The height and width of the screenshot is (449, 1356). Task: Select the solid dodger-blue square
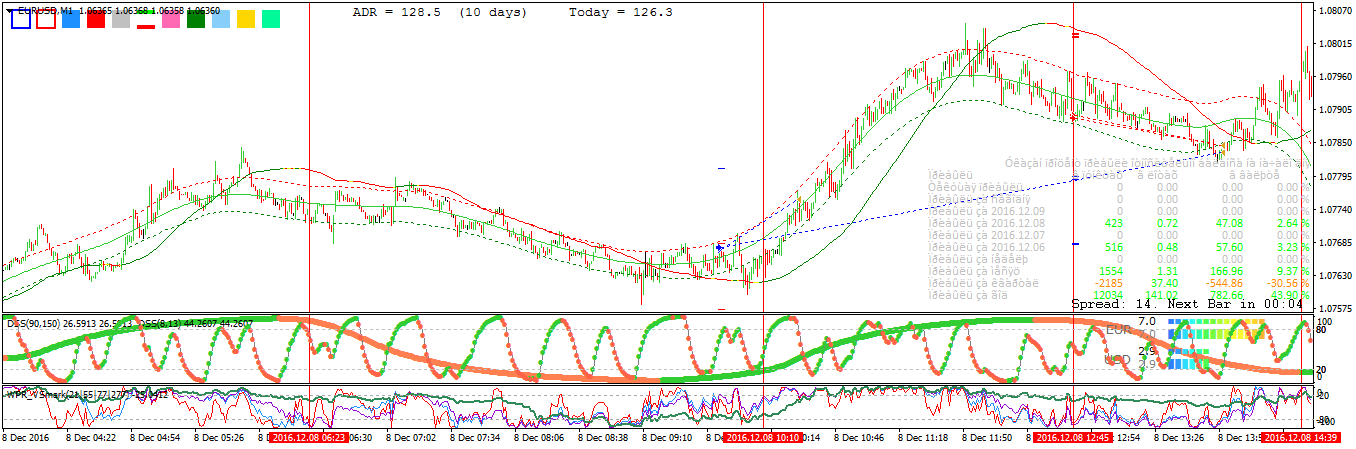71,19
